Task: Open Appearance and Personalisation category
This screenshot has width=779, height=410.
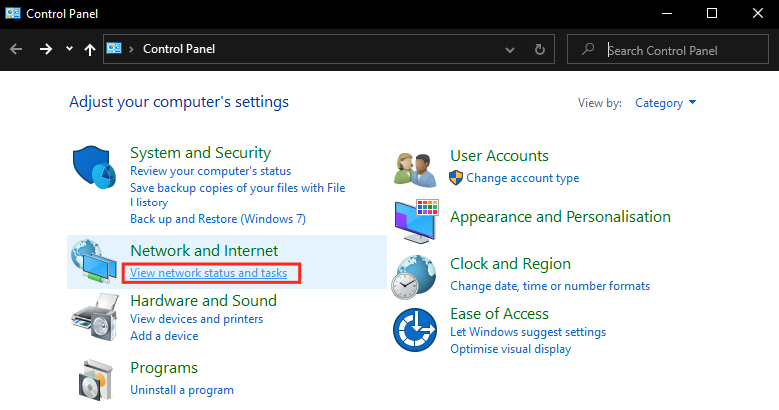Action: 560,217
